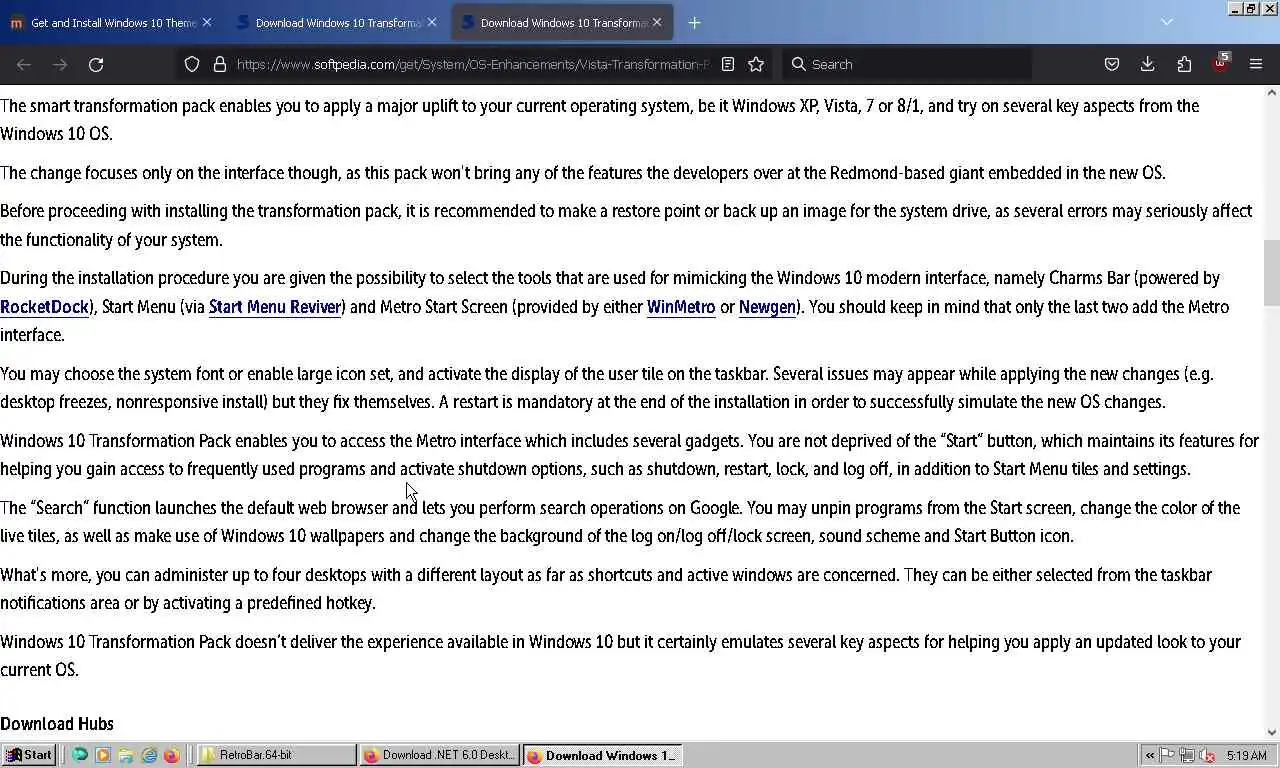Viewport: 1280px width, 768px height.
Task: Launch Internet Explorer from quick launch
Action: tap(149, 755)
